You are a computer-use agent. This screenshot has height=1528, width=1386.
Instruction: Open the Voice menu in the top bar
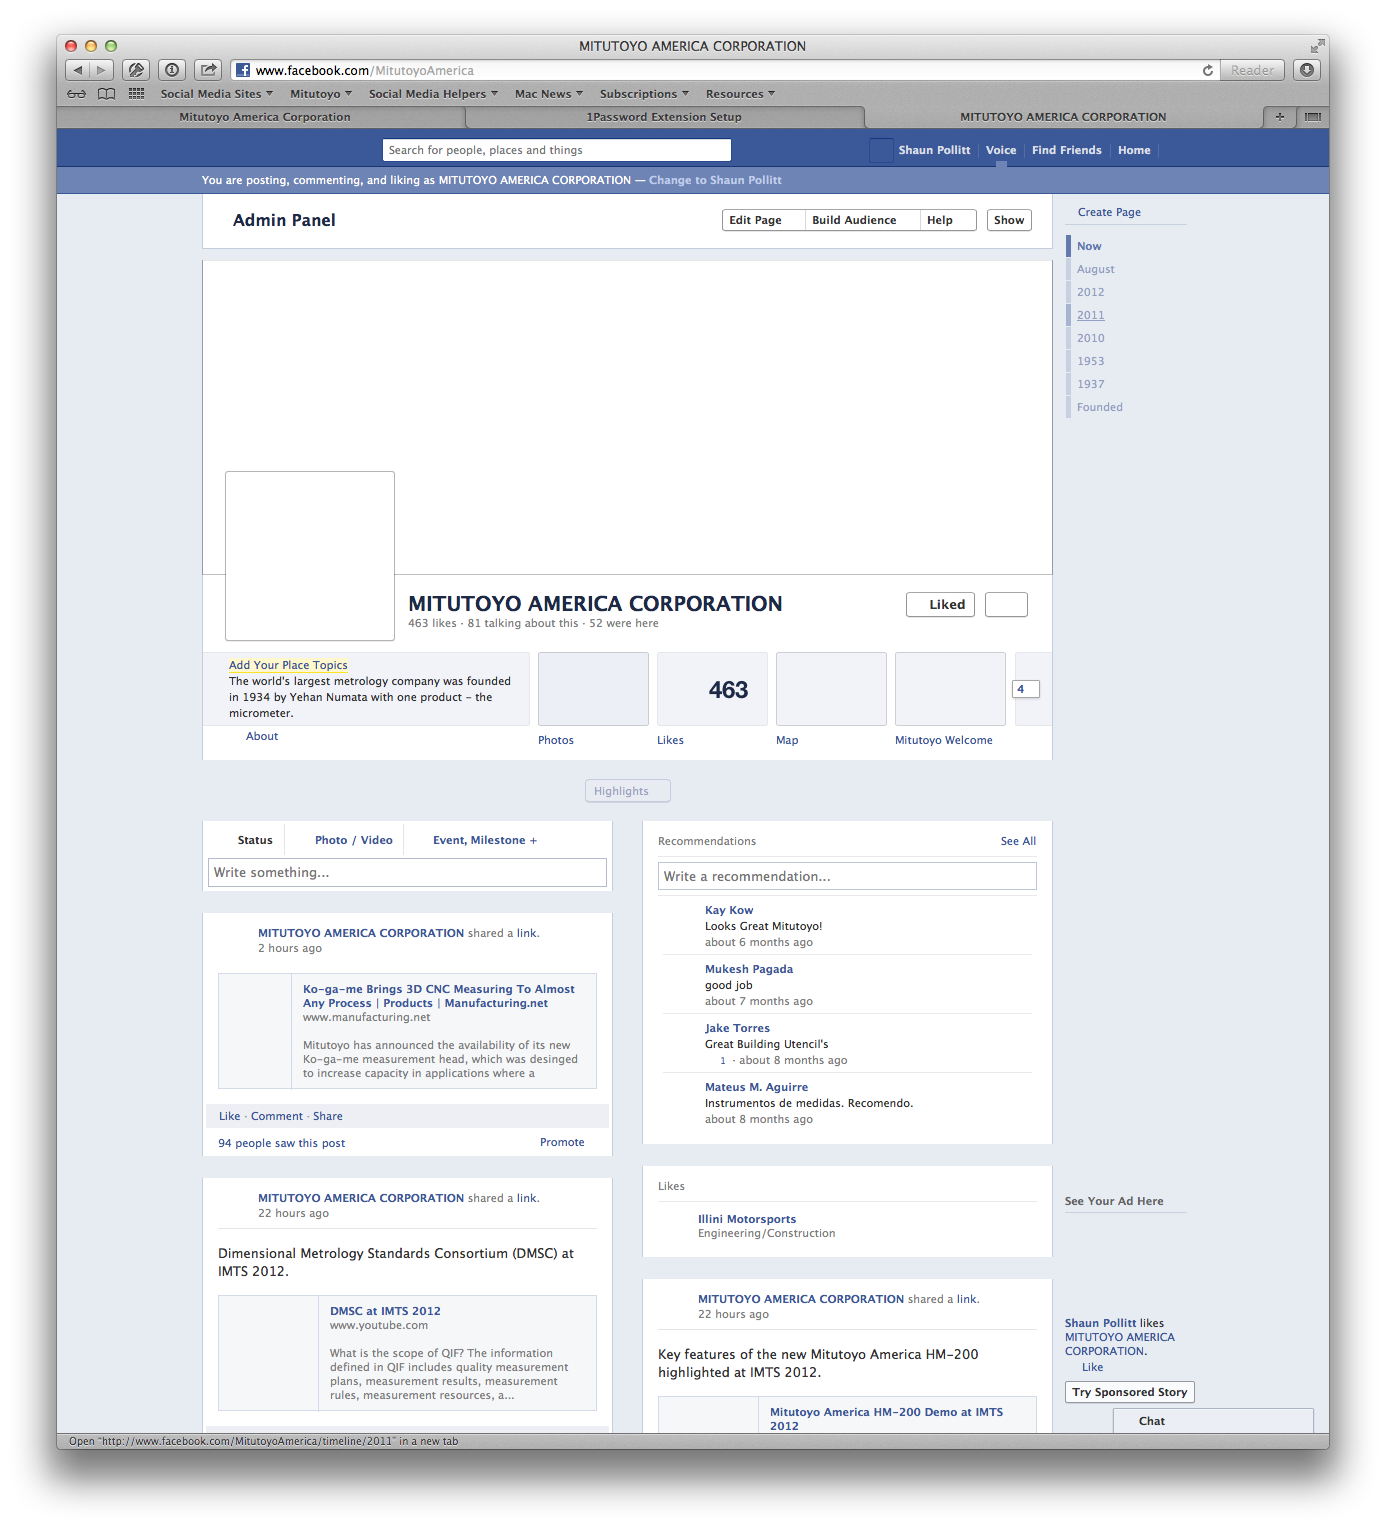pos(1000,150)
